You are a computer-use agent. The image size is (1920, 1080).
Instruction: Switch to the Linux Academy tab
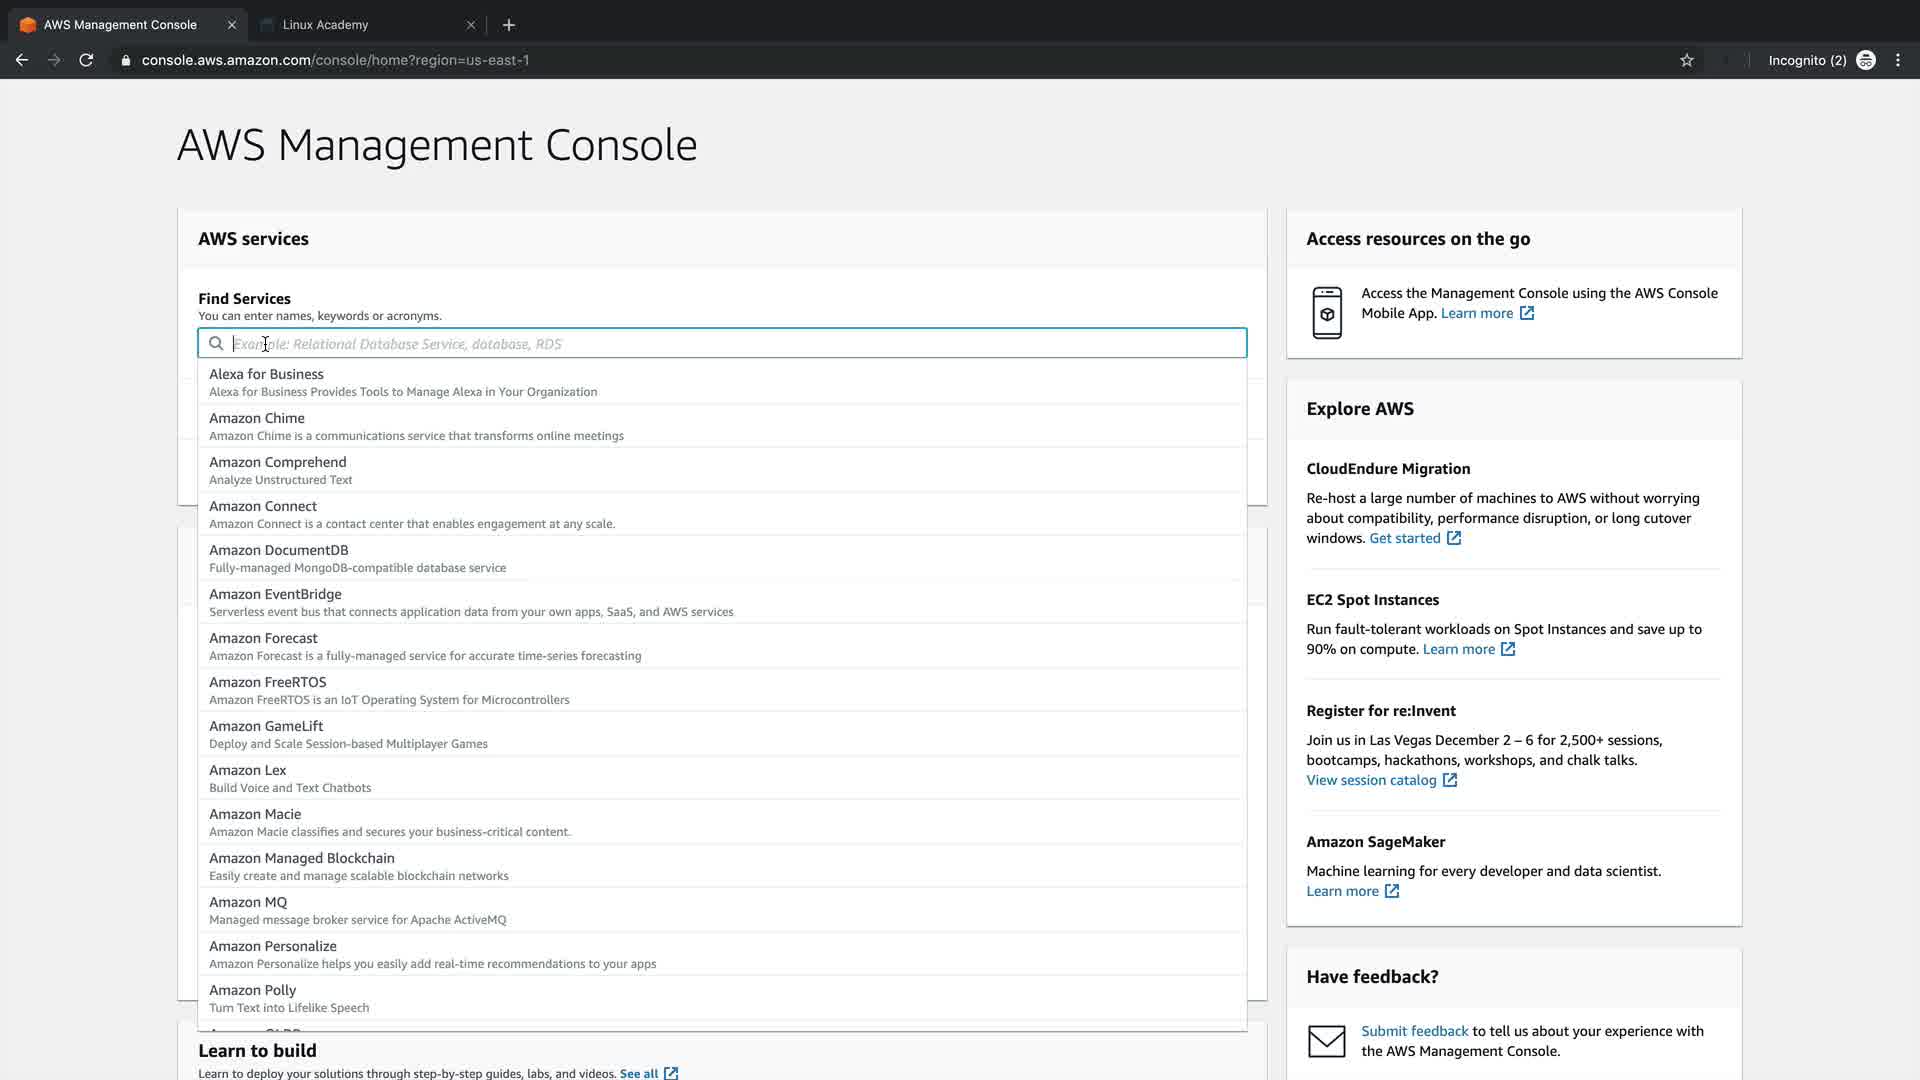coord(326,25)
